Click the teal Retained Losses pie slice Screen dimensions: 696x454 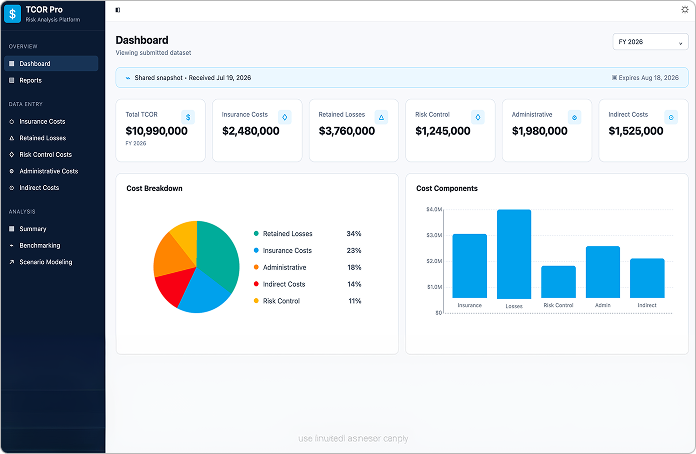[220, 253]
